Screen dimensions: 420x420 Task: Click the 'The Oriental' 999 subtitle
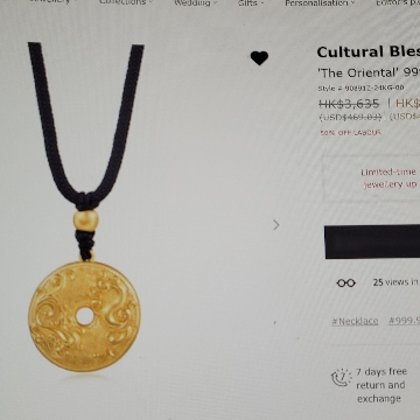click(369, 73)
